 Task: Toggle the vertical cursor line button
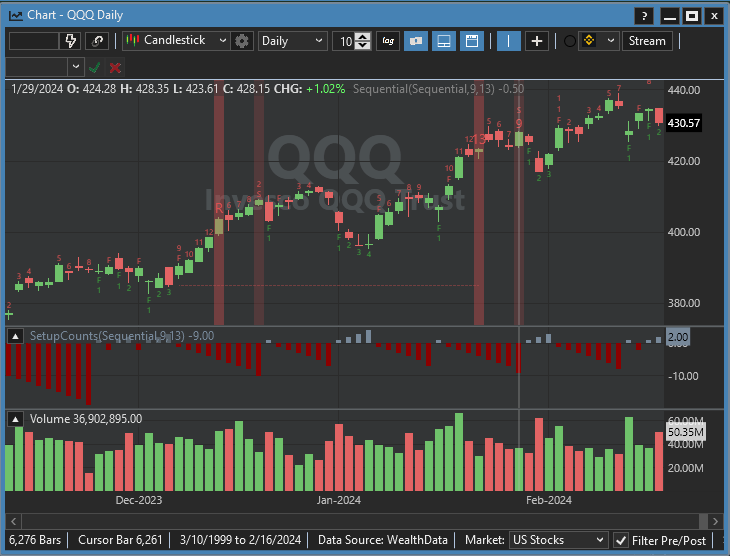(509, 41)
